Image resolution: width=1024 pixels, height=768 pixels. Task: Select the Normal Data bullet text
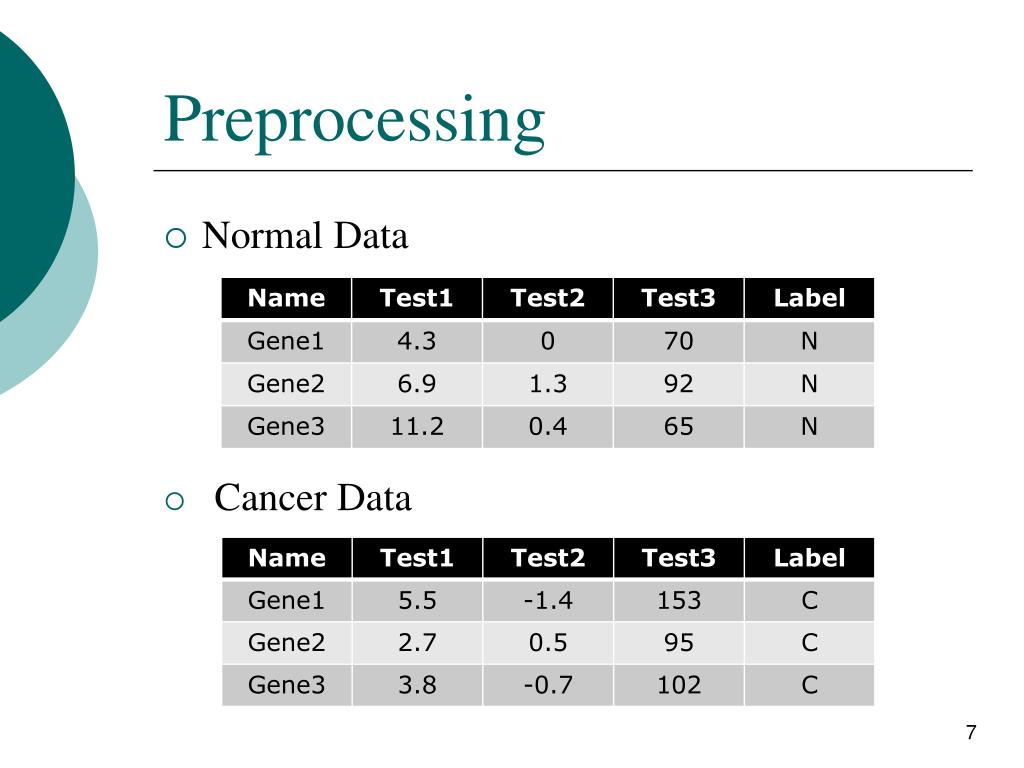(305, 236)
